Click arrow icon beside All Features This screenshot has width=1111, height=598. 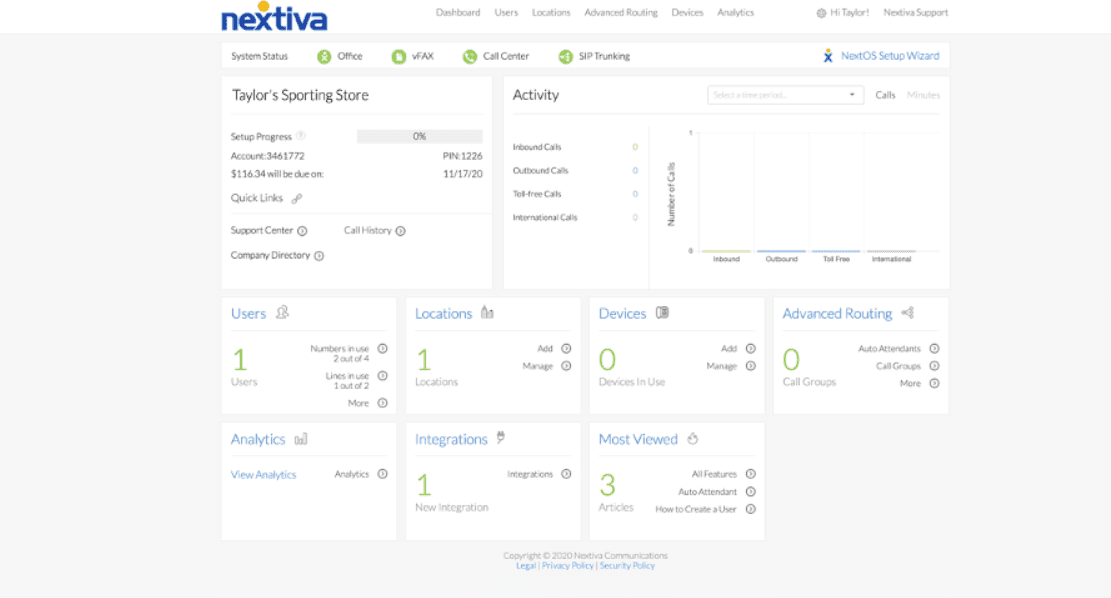(x=751, y=474)
